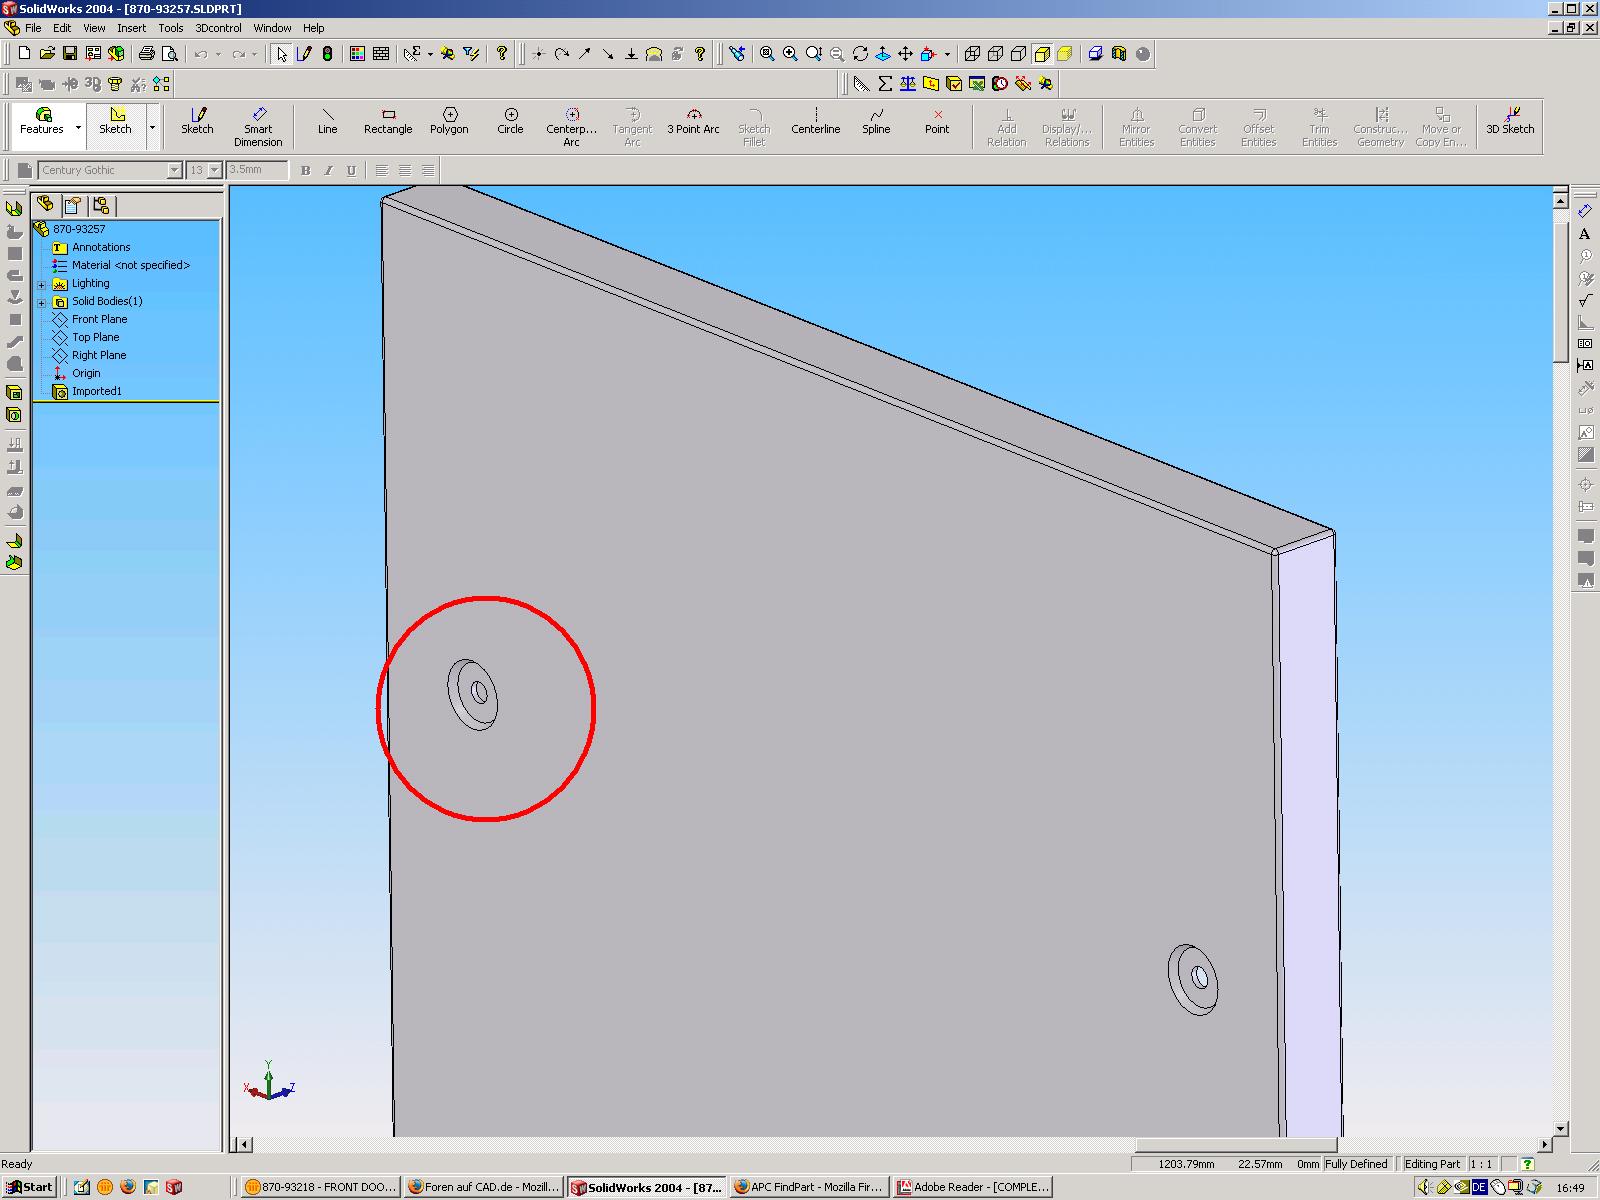
Task: Select the Point sketch tool
Action: (937, 122)
